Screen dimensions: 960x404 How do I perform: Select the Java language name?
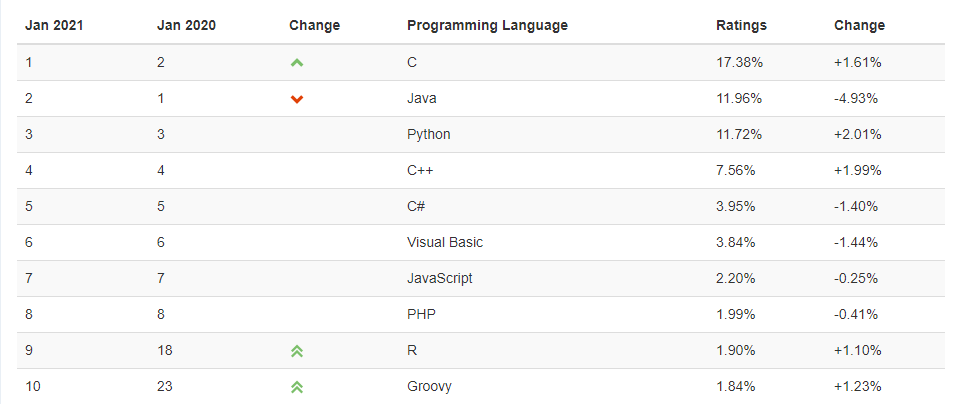422,98
